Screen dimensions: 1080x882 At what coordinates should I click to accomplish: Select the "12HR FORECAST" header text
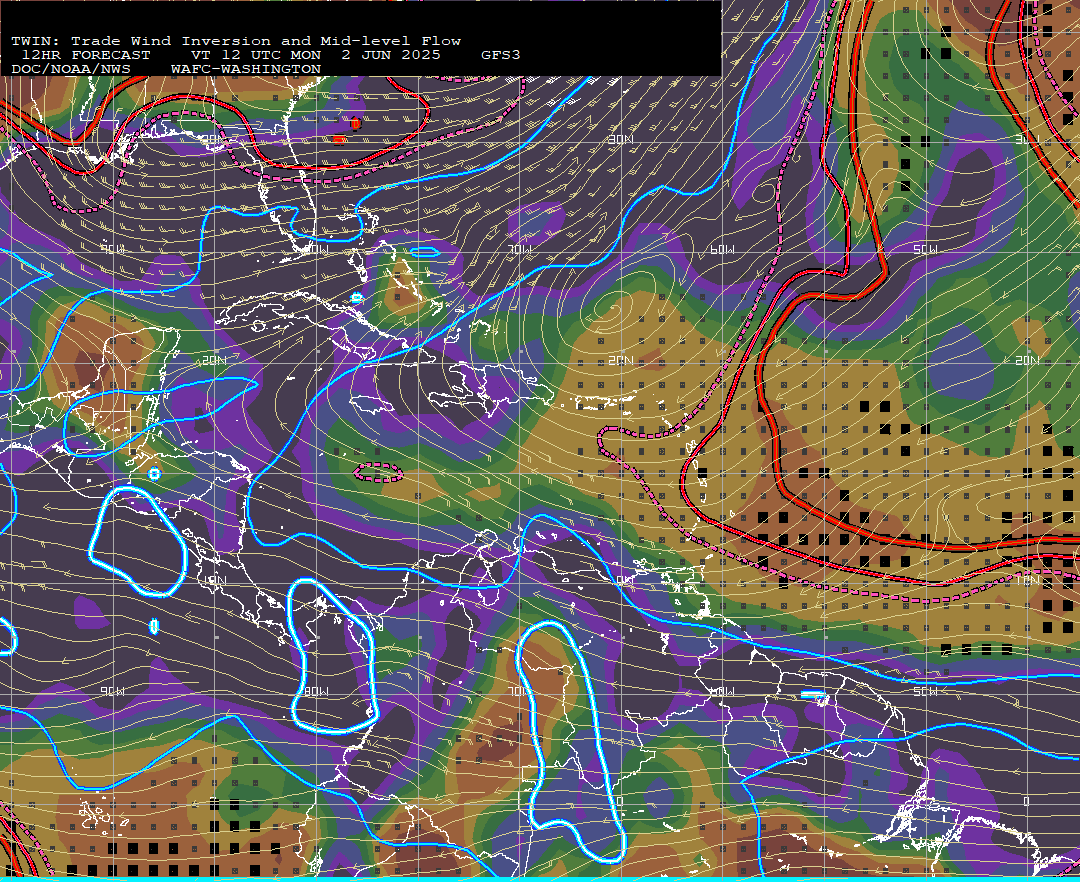[86, 55]
